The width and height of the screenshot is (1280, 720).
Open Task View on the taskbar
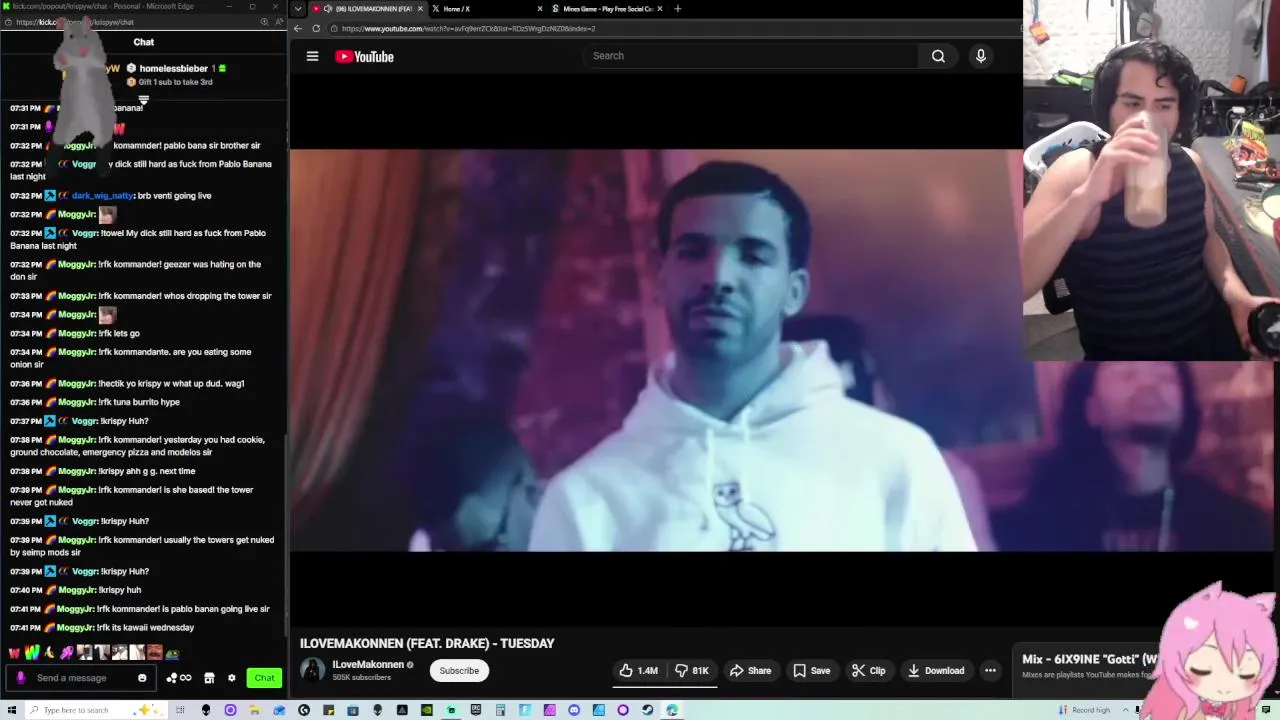tap(179, 710)
